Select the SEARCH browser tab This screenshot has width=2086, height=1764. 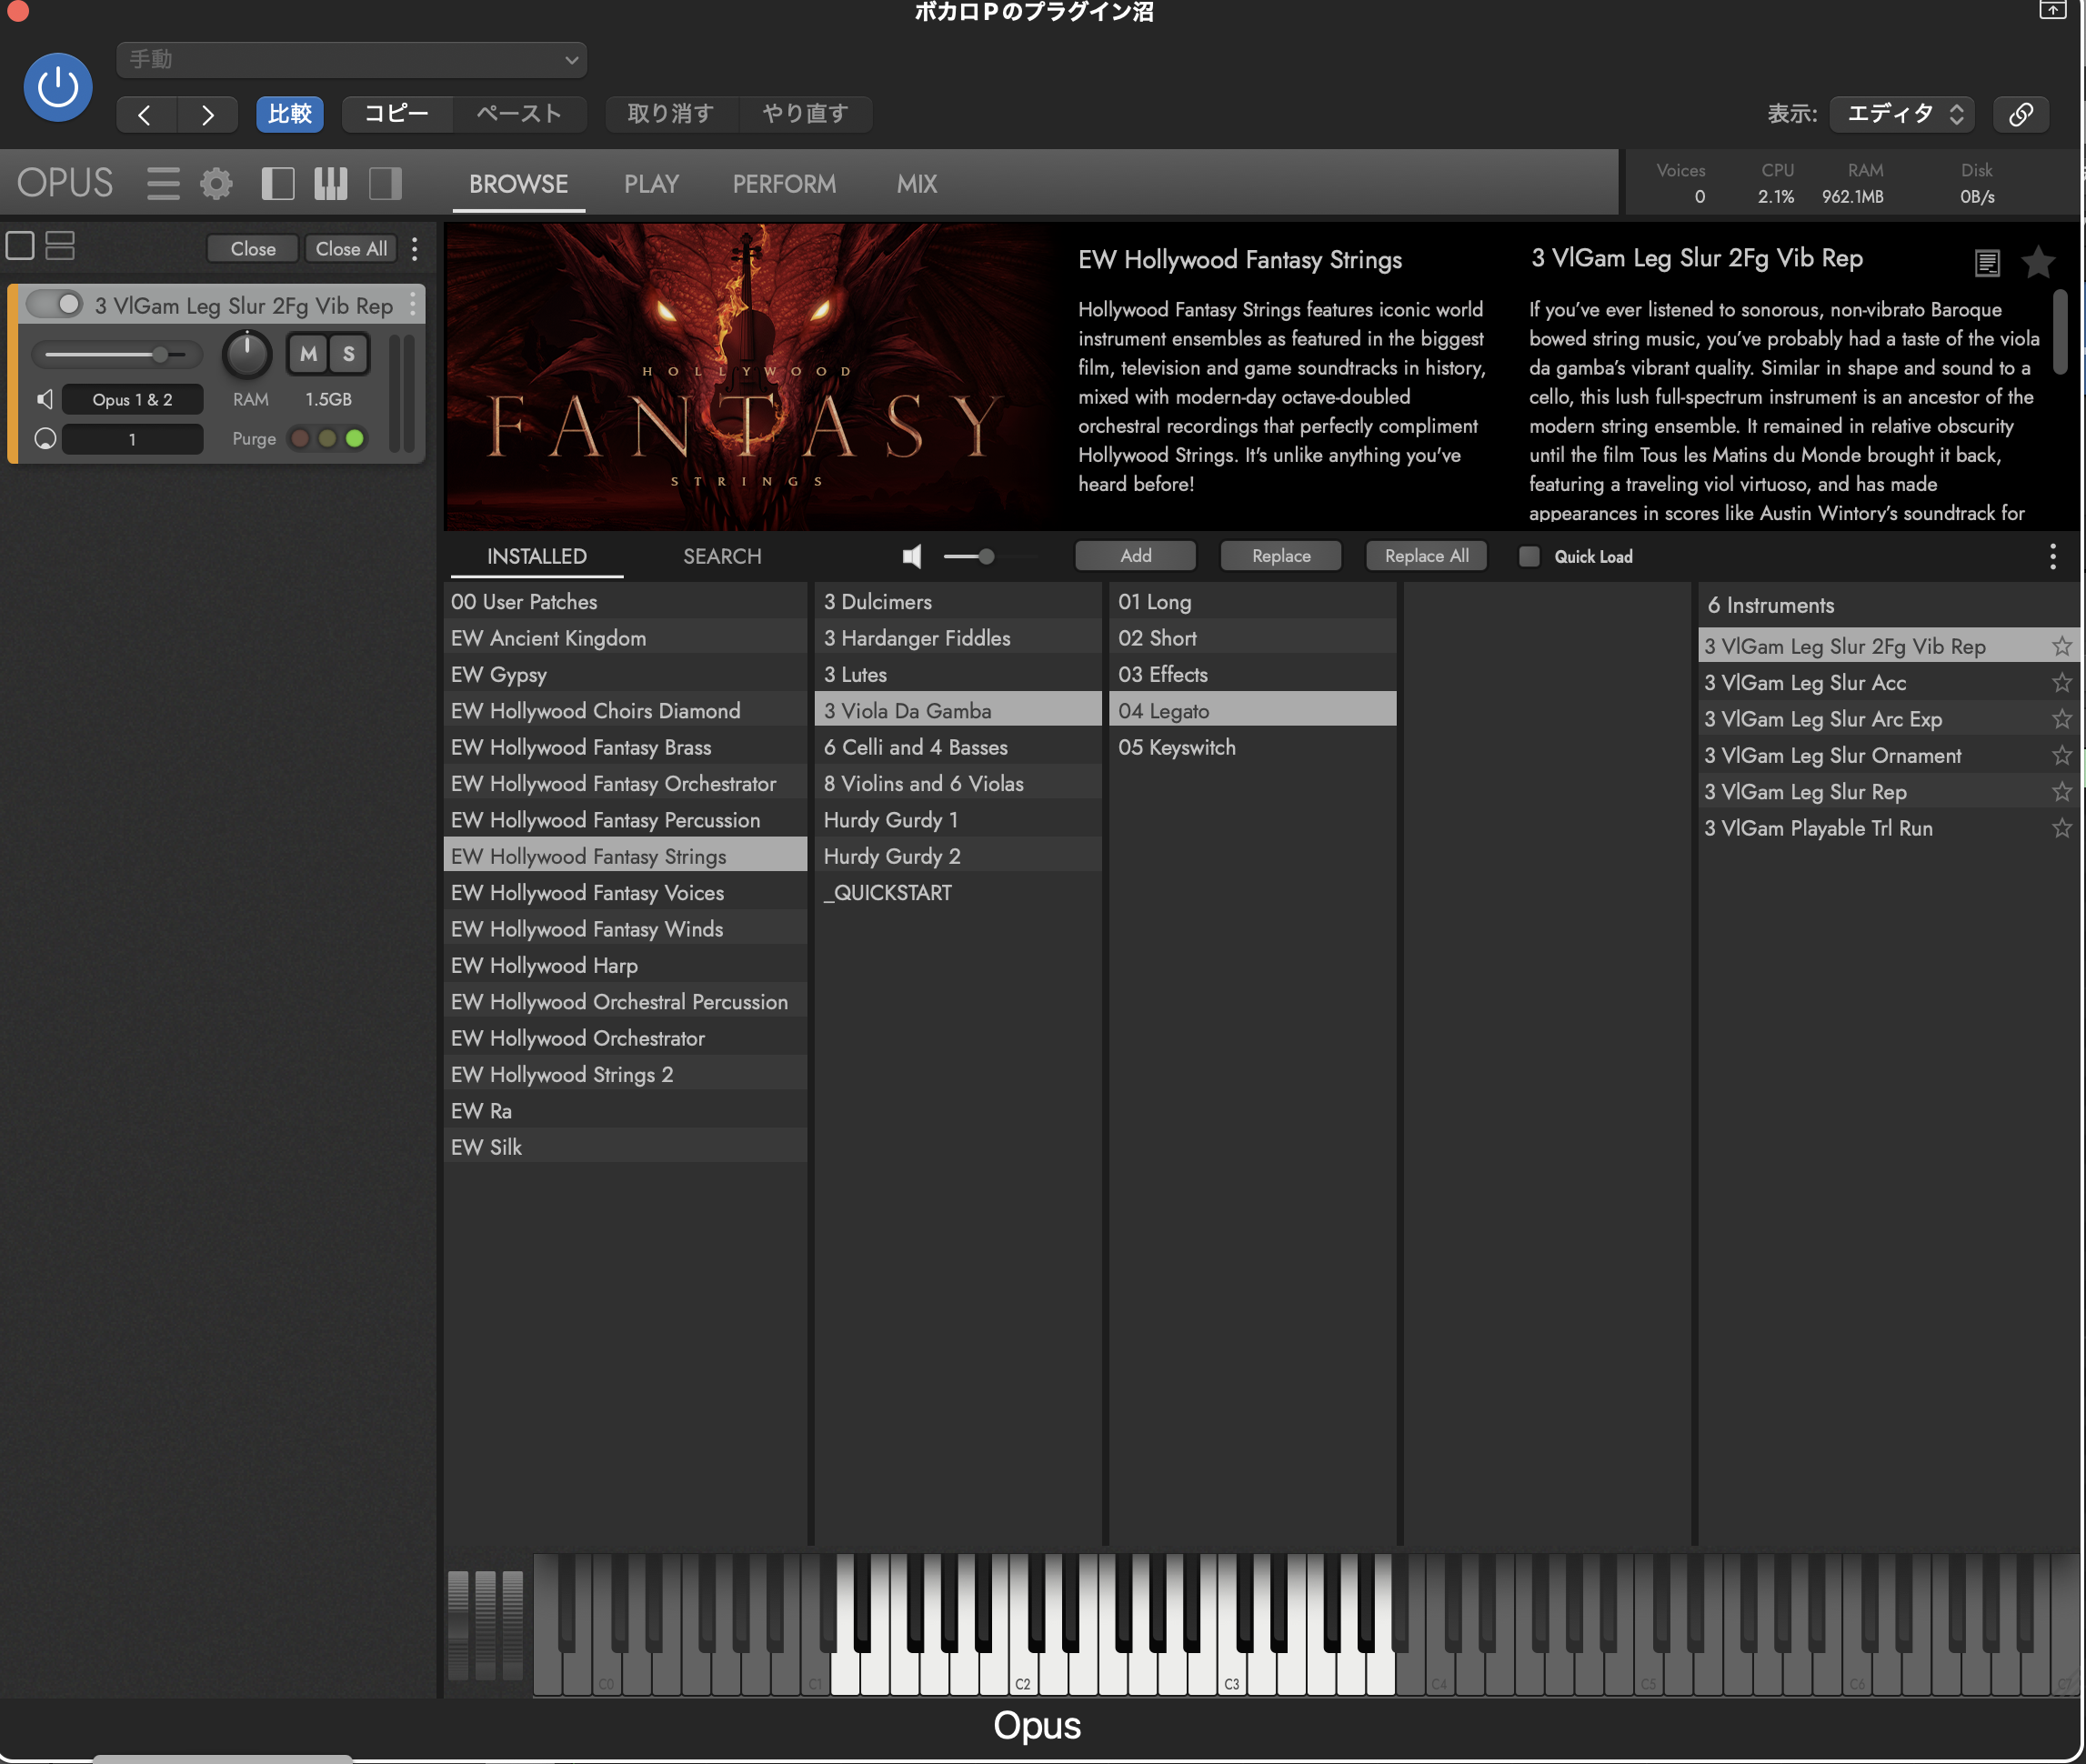[x=722, y=557]
